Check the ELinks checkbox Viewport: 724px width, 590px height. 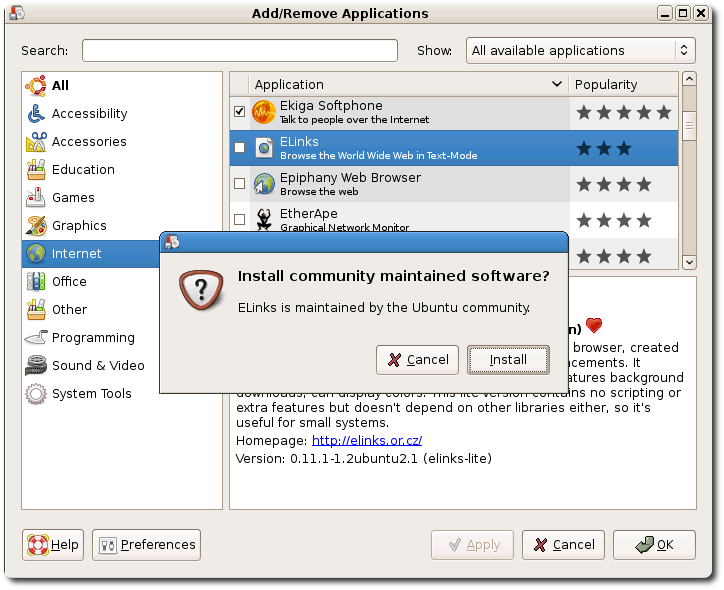pos(240,147)
